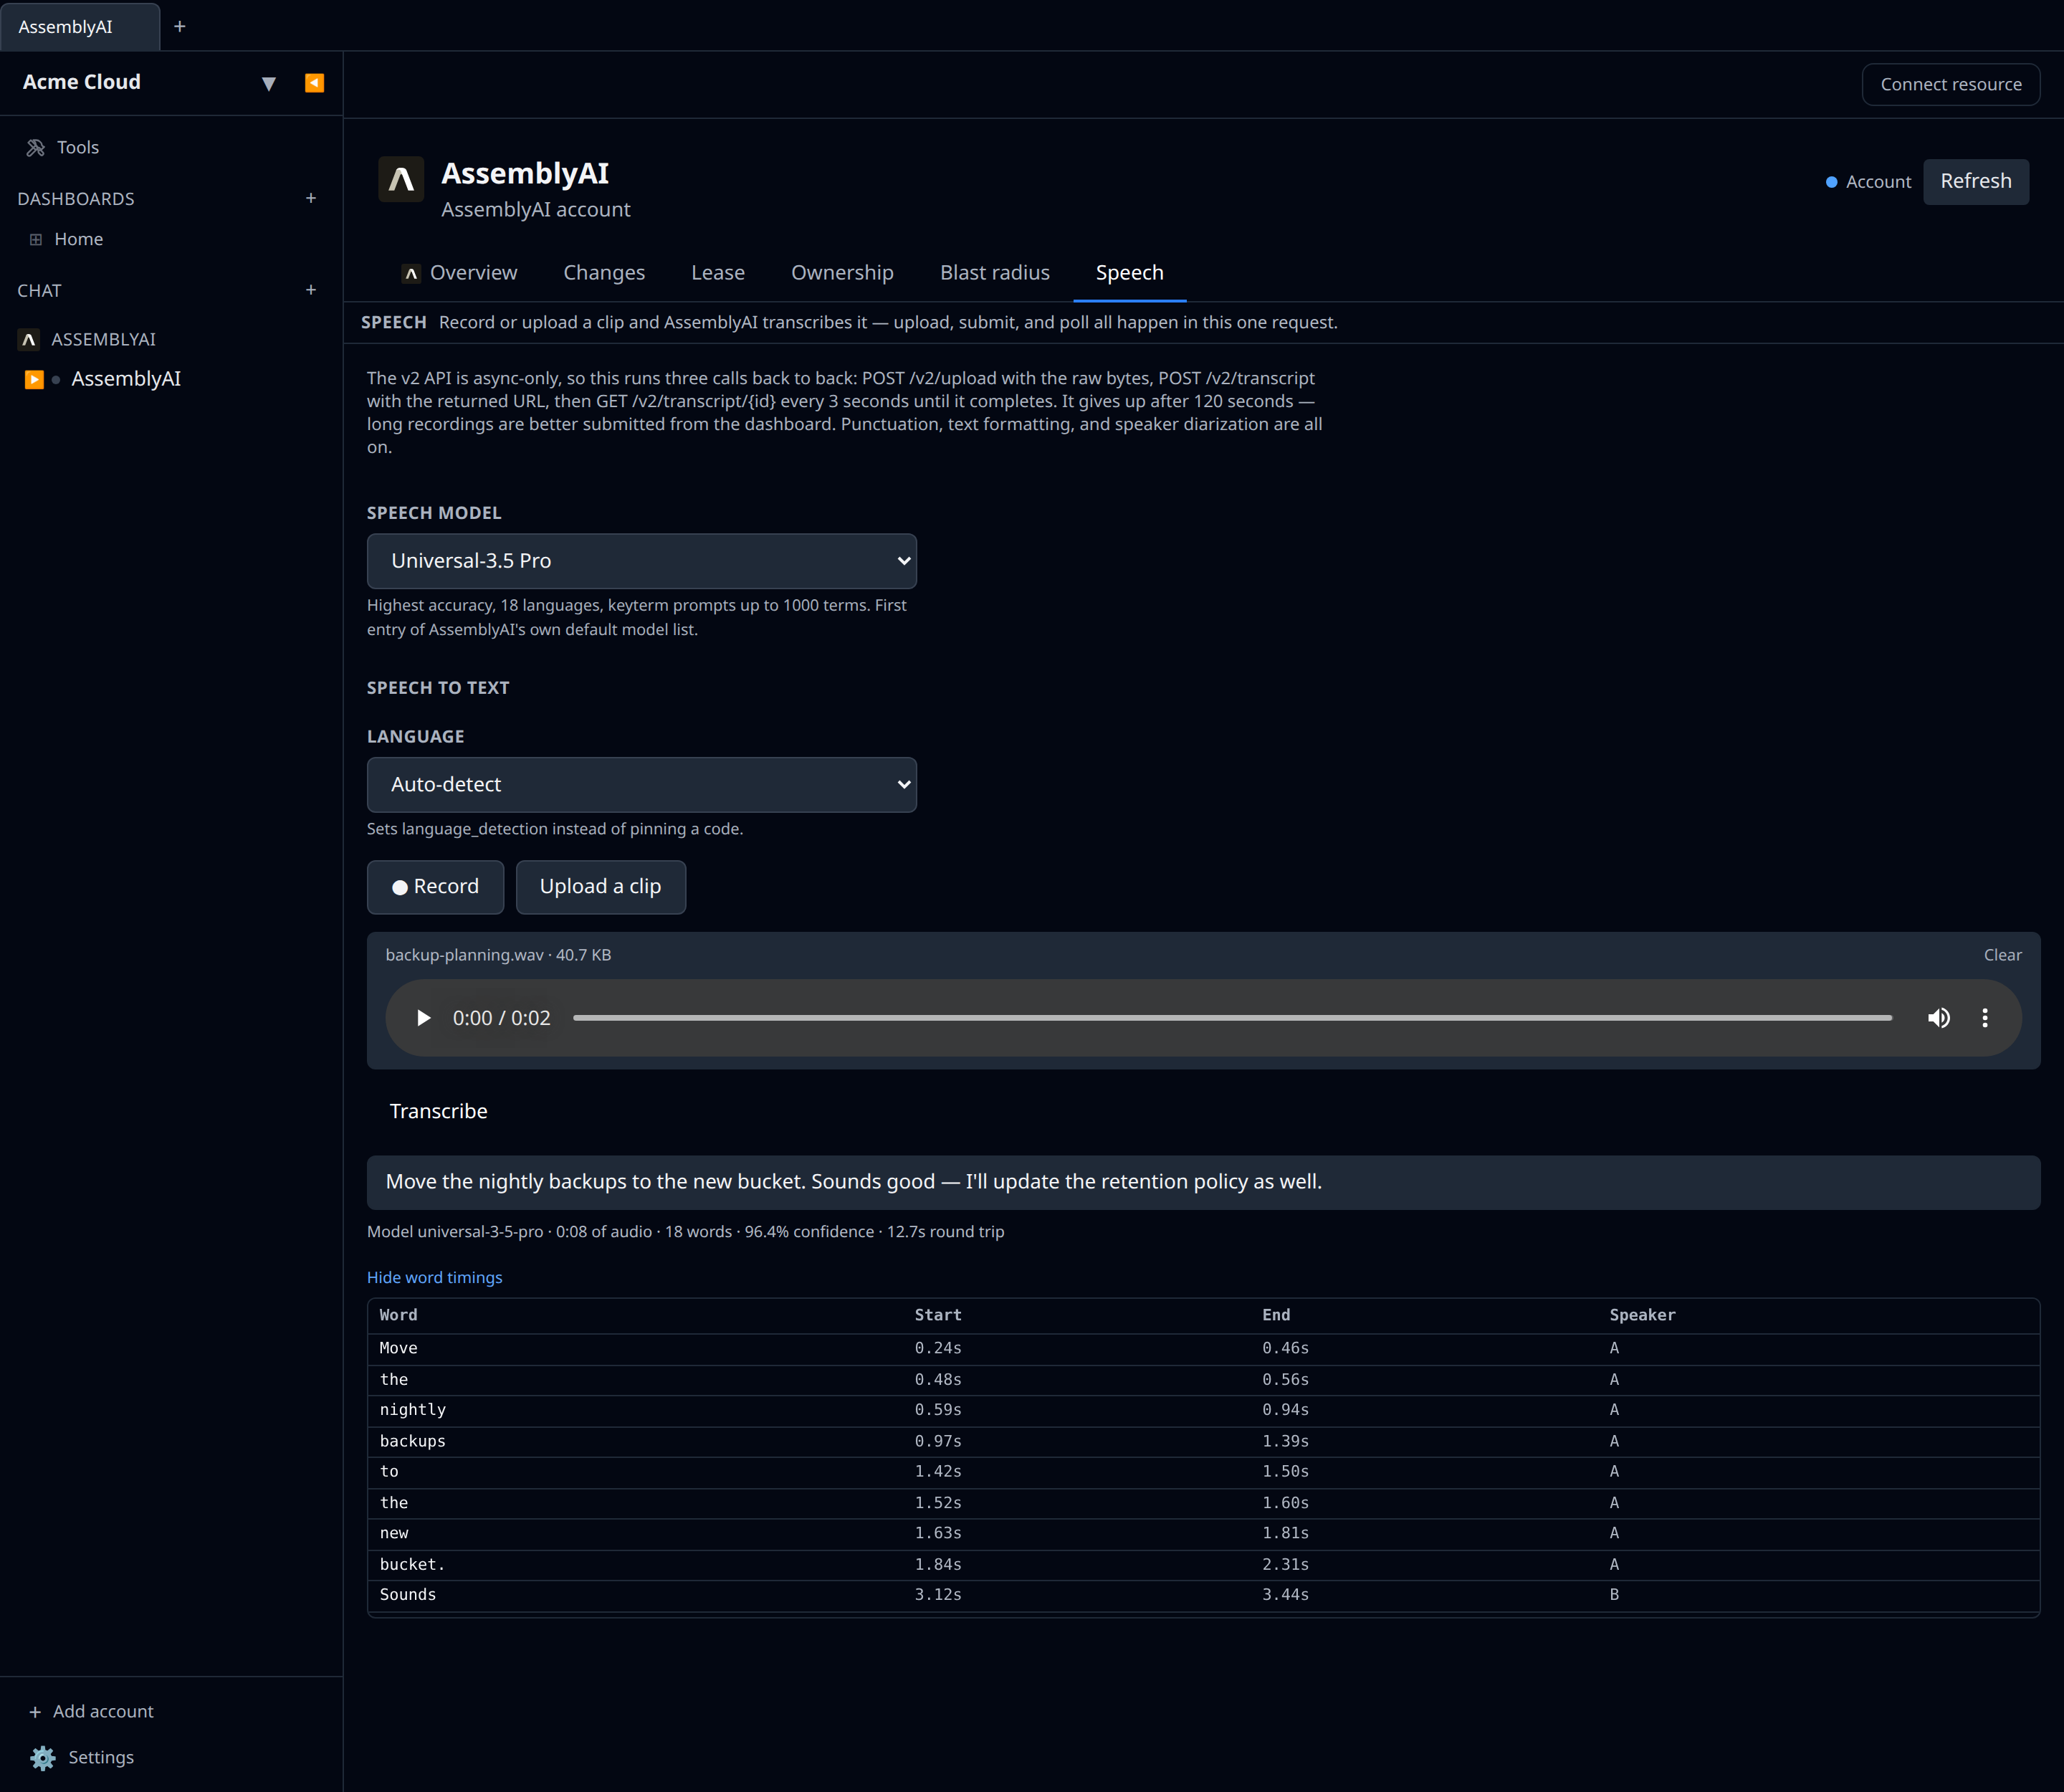Click start time 3.12s cell
This screenshot has height=1792, width=2064.
pyautogui.click(x=938, y=1595)
